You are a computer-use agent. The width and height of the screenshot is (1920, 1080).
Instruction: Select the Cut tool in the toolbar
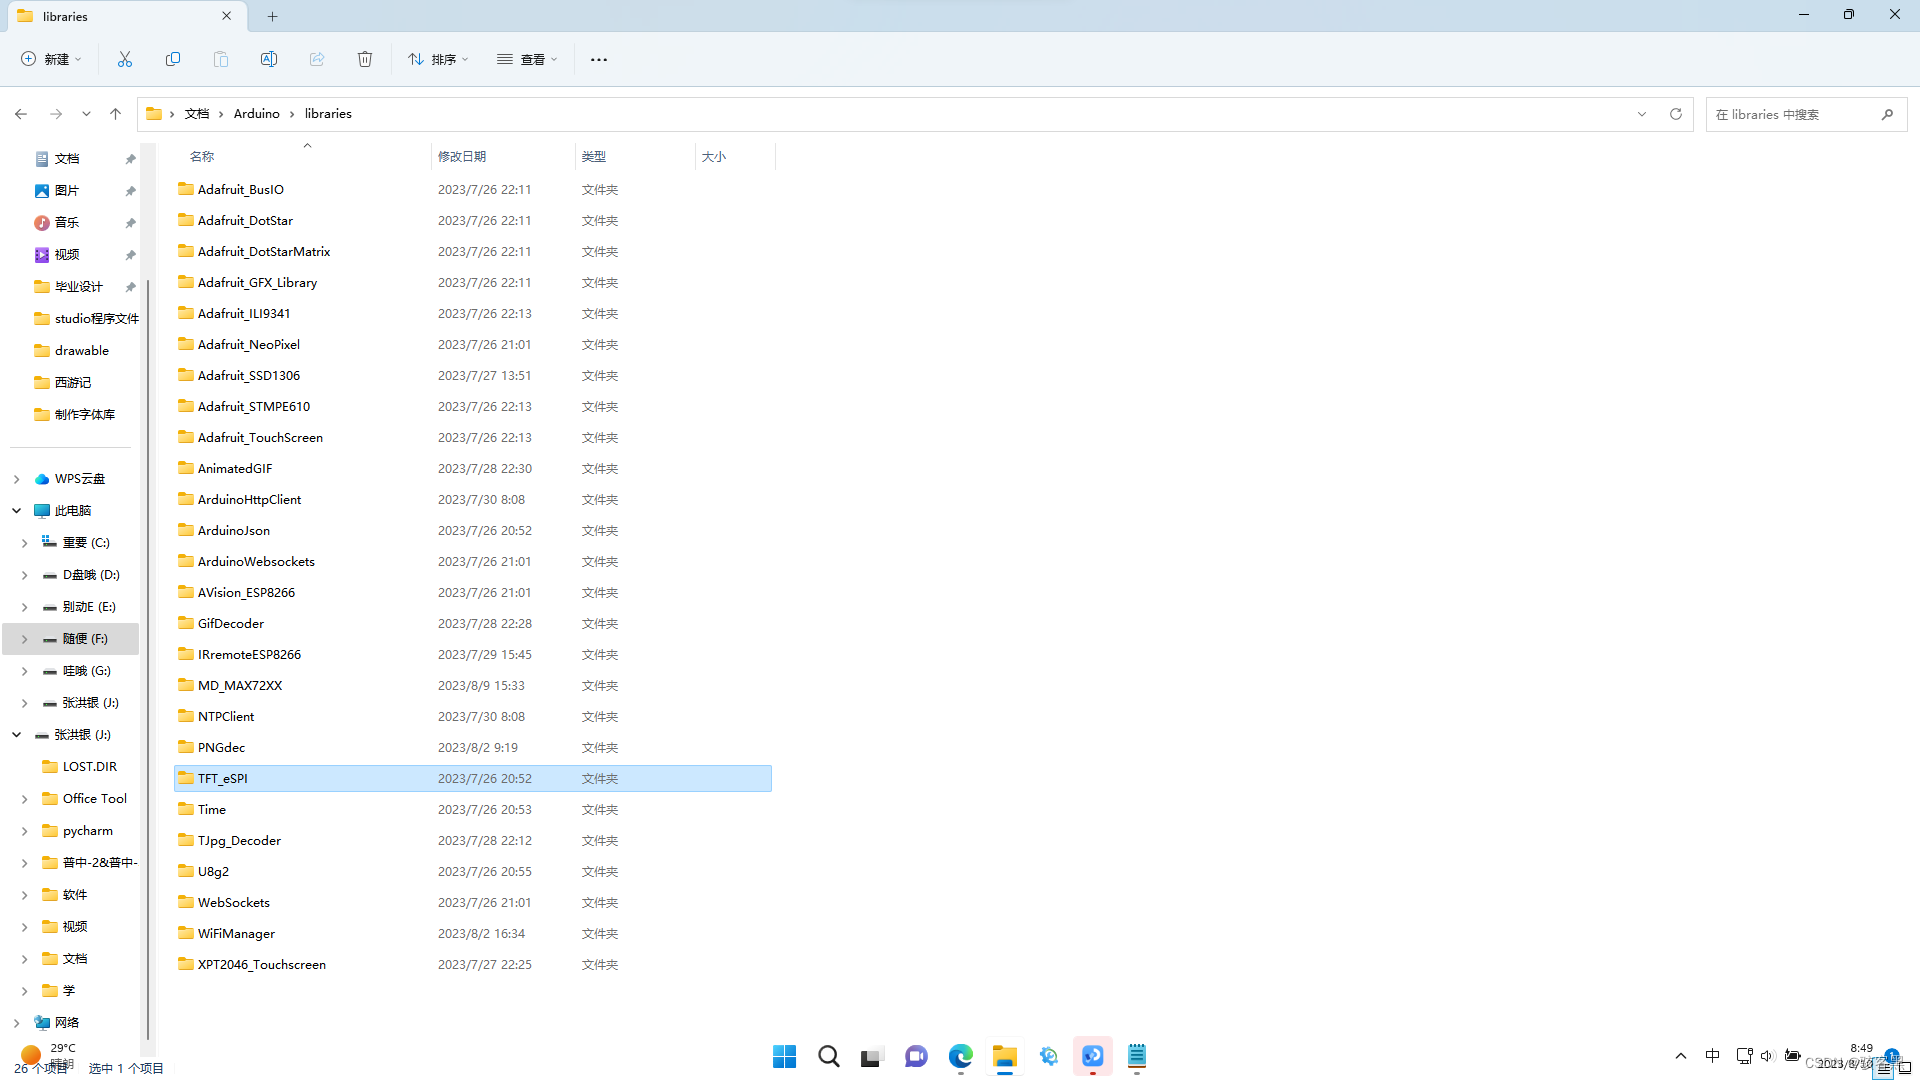pyautogui.click(x=124, y=59)
